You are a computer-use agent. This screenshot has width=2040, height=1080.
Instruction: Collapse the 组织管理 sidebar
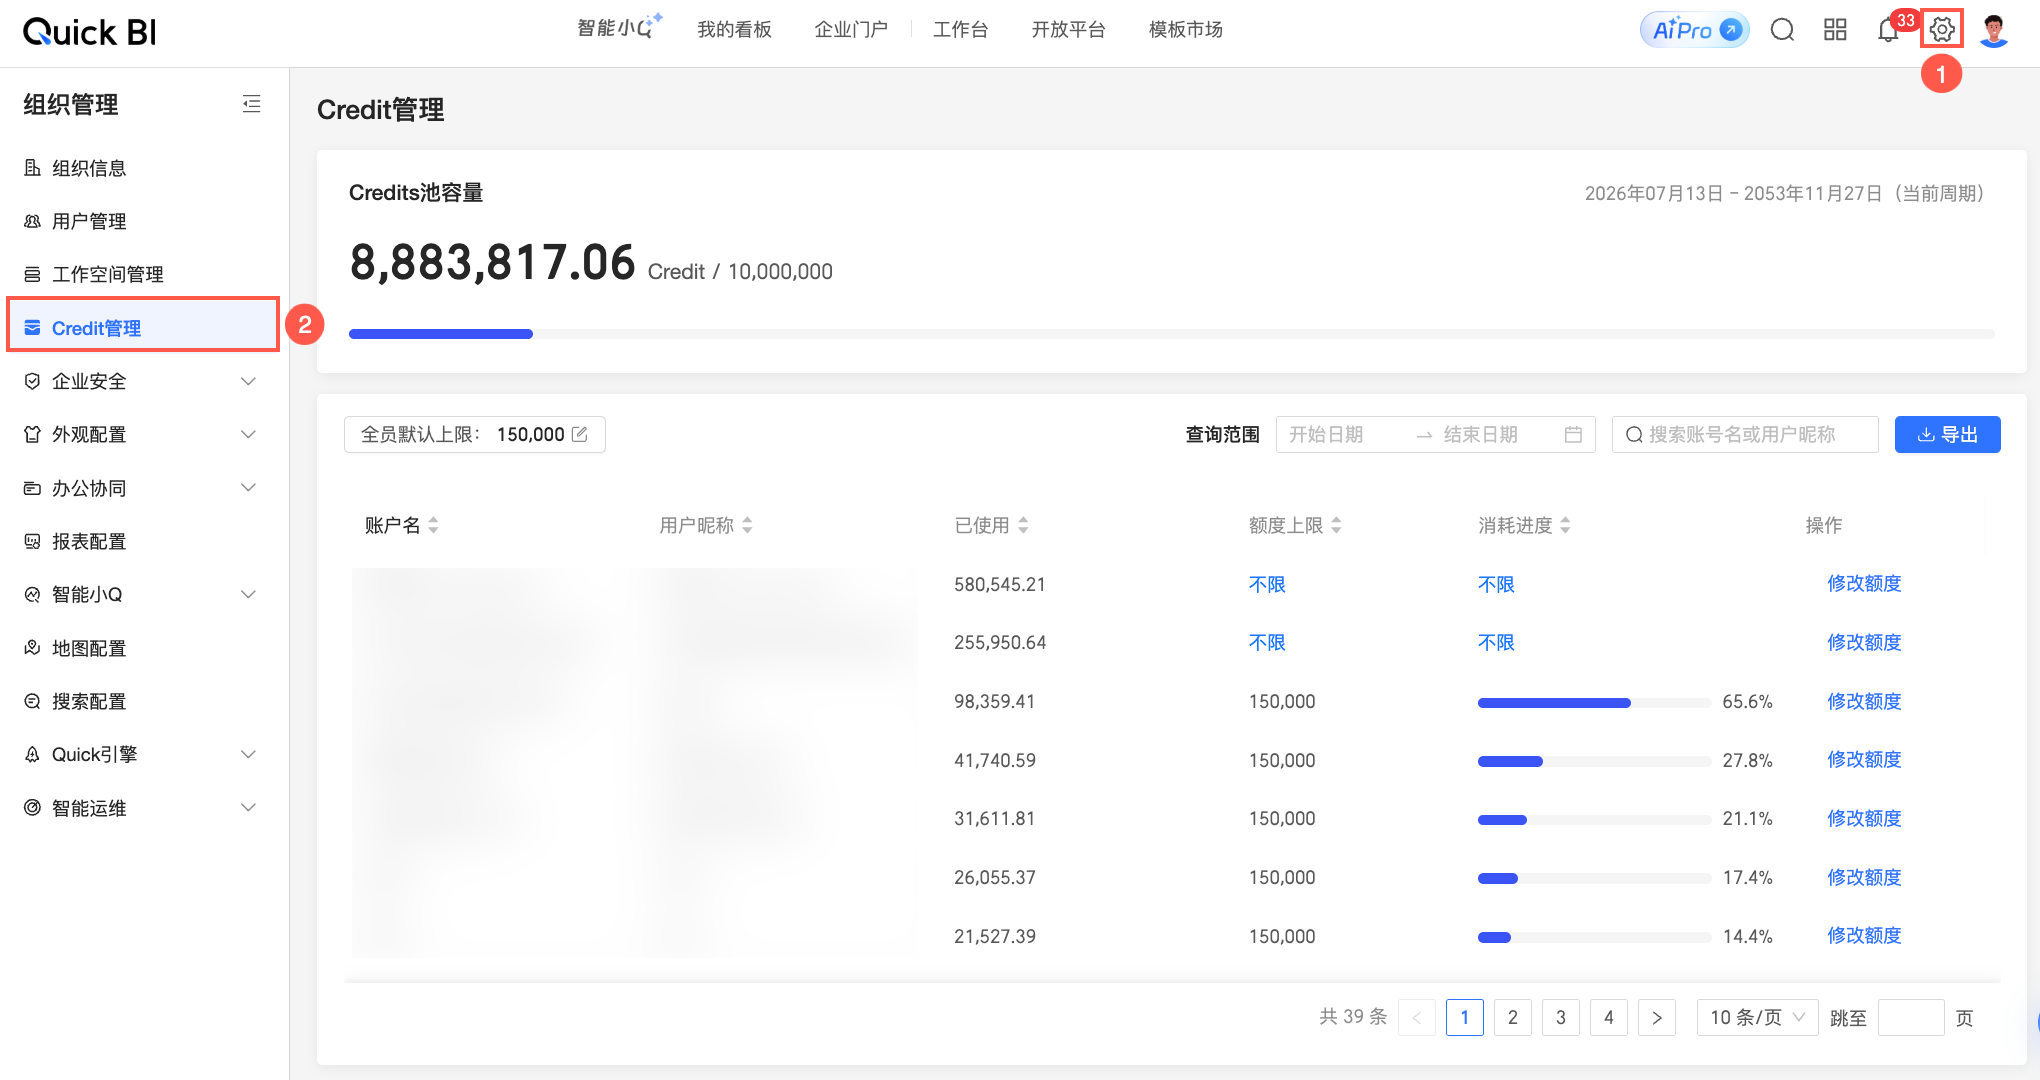coord(252,104)
